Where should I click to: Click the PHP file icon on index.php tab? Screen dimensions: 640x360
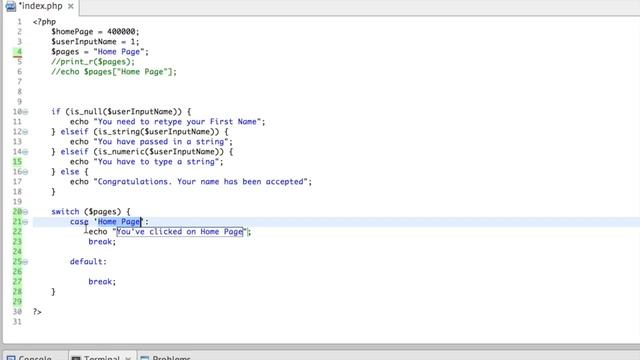click(11, 7)
